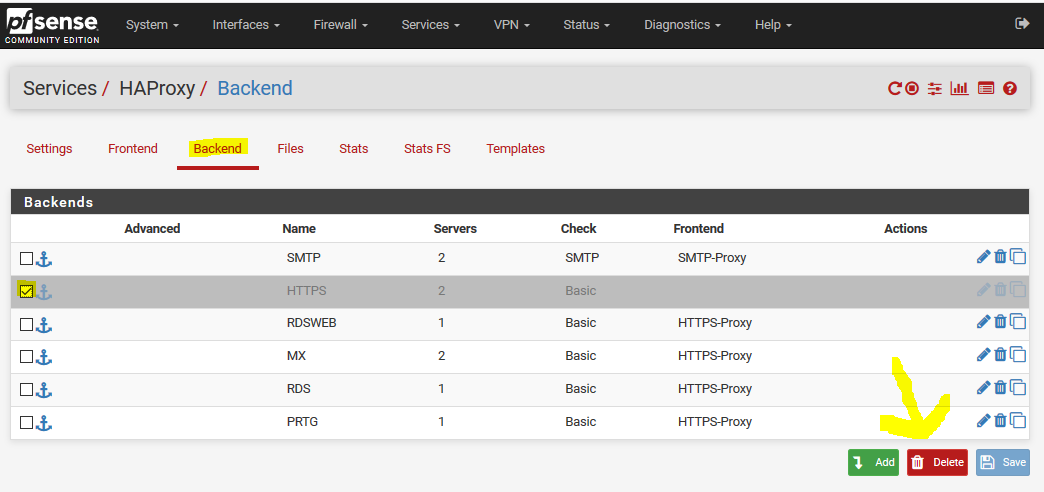
Task: Delete the SMTP backend trash icon
Action: coord(1000,256)
